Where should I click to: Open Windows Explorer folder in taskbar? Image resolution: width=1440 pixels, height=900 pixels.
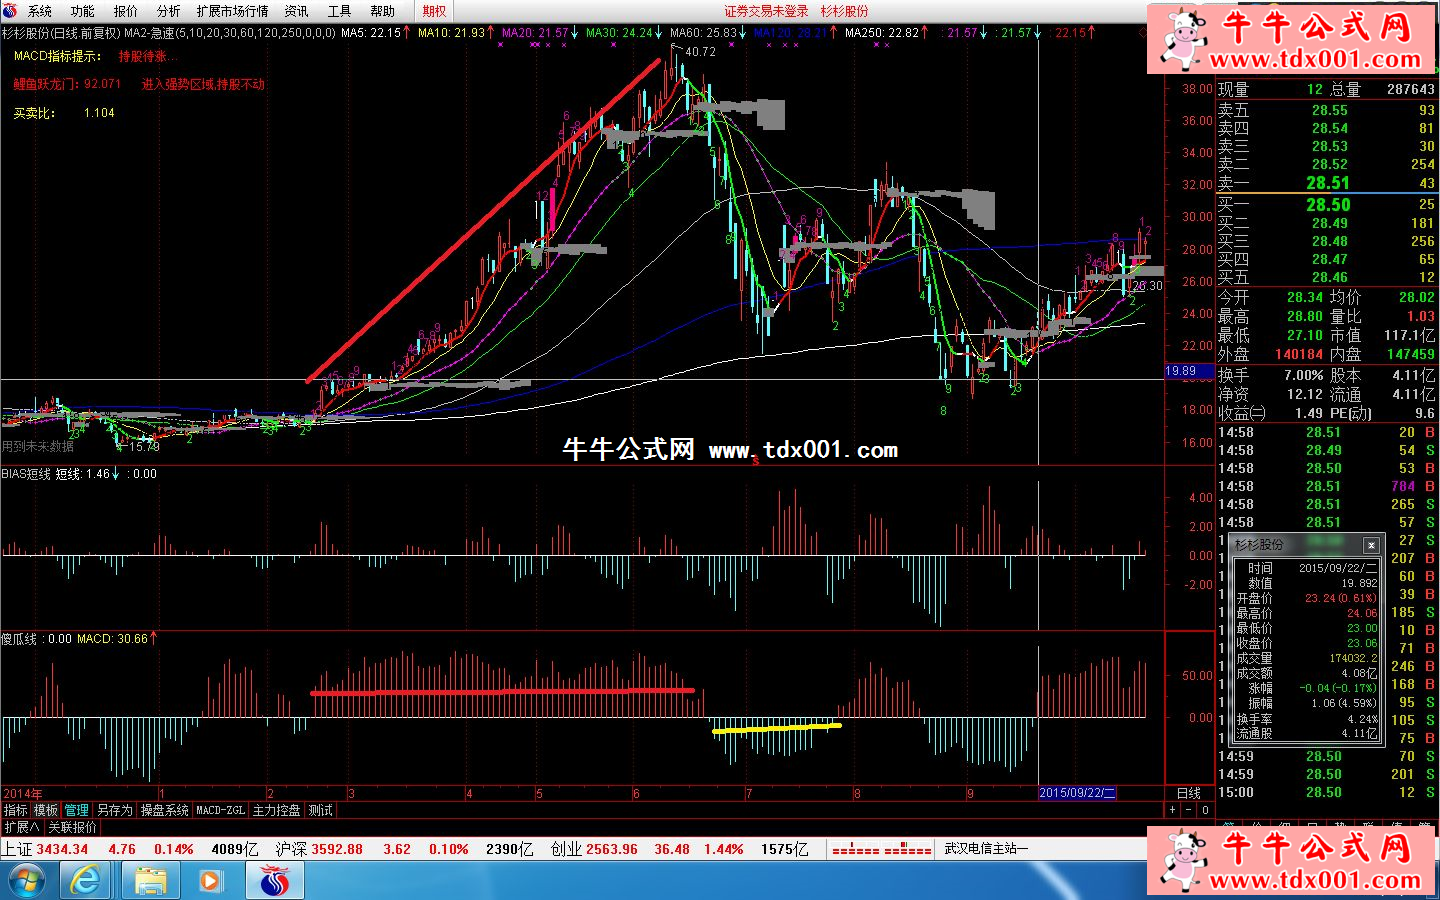point(150,880)
